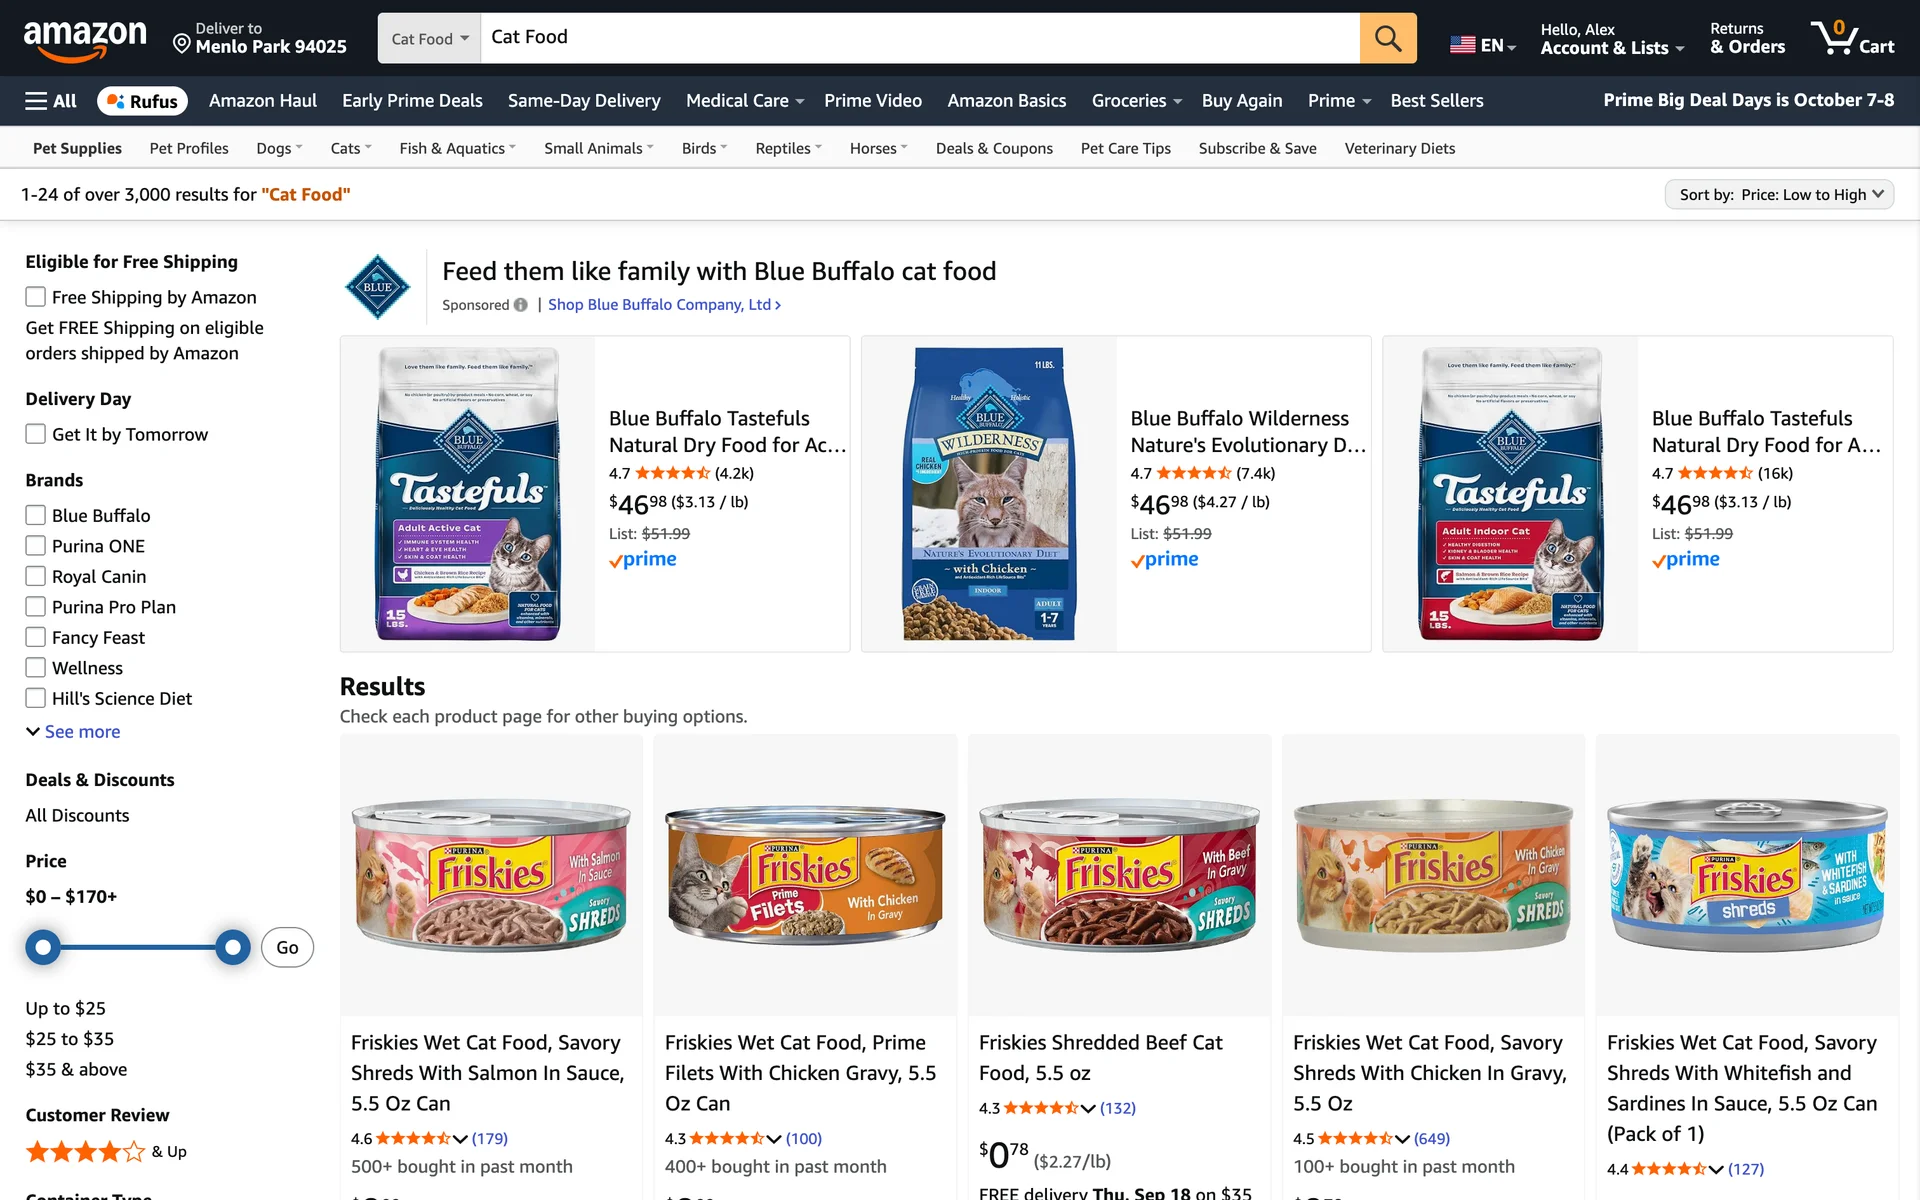Click the Sponsored info icon
Image resolution: width=1920 pixels, height=1200 pixels.
520,305
